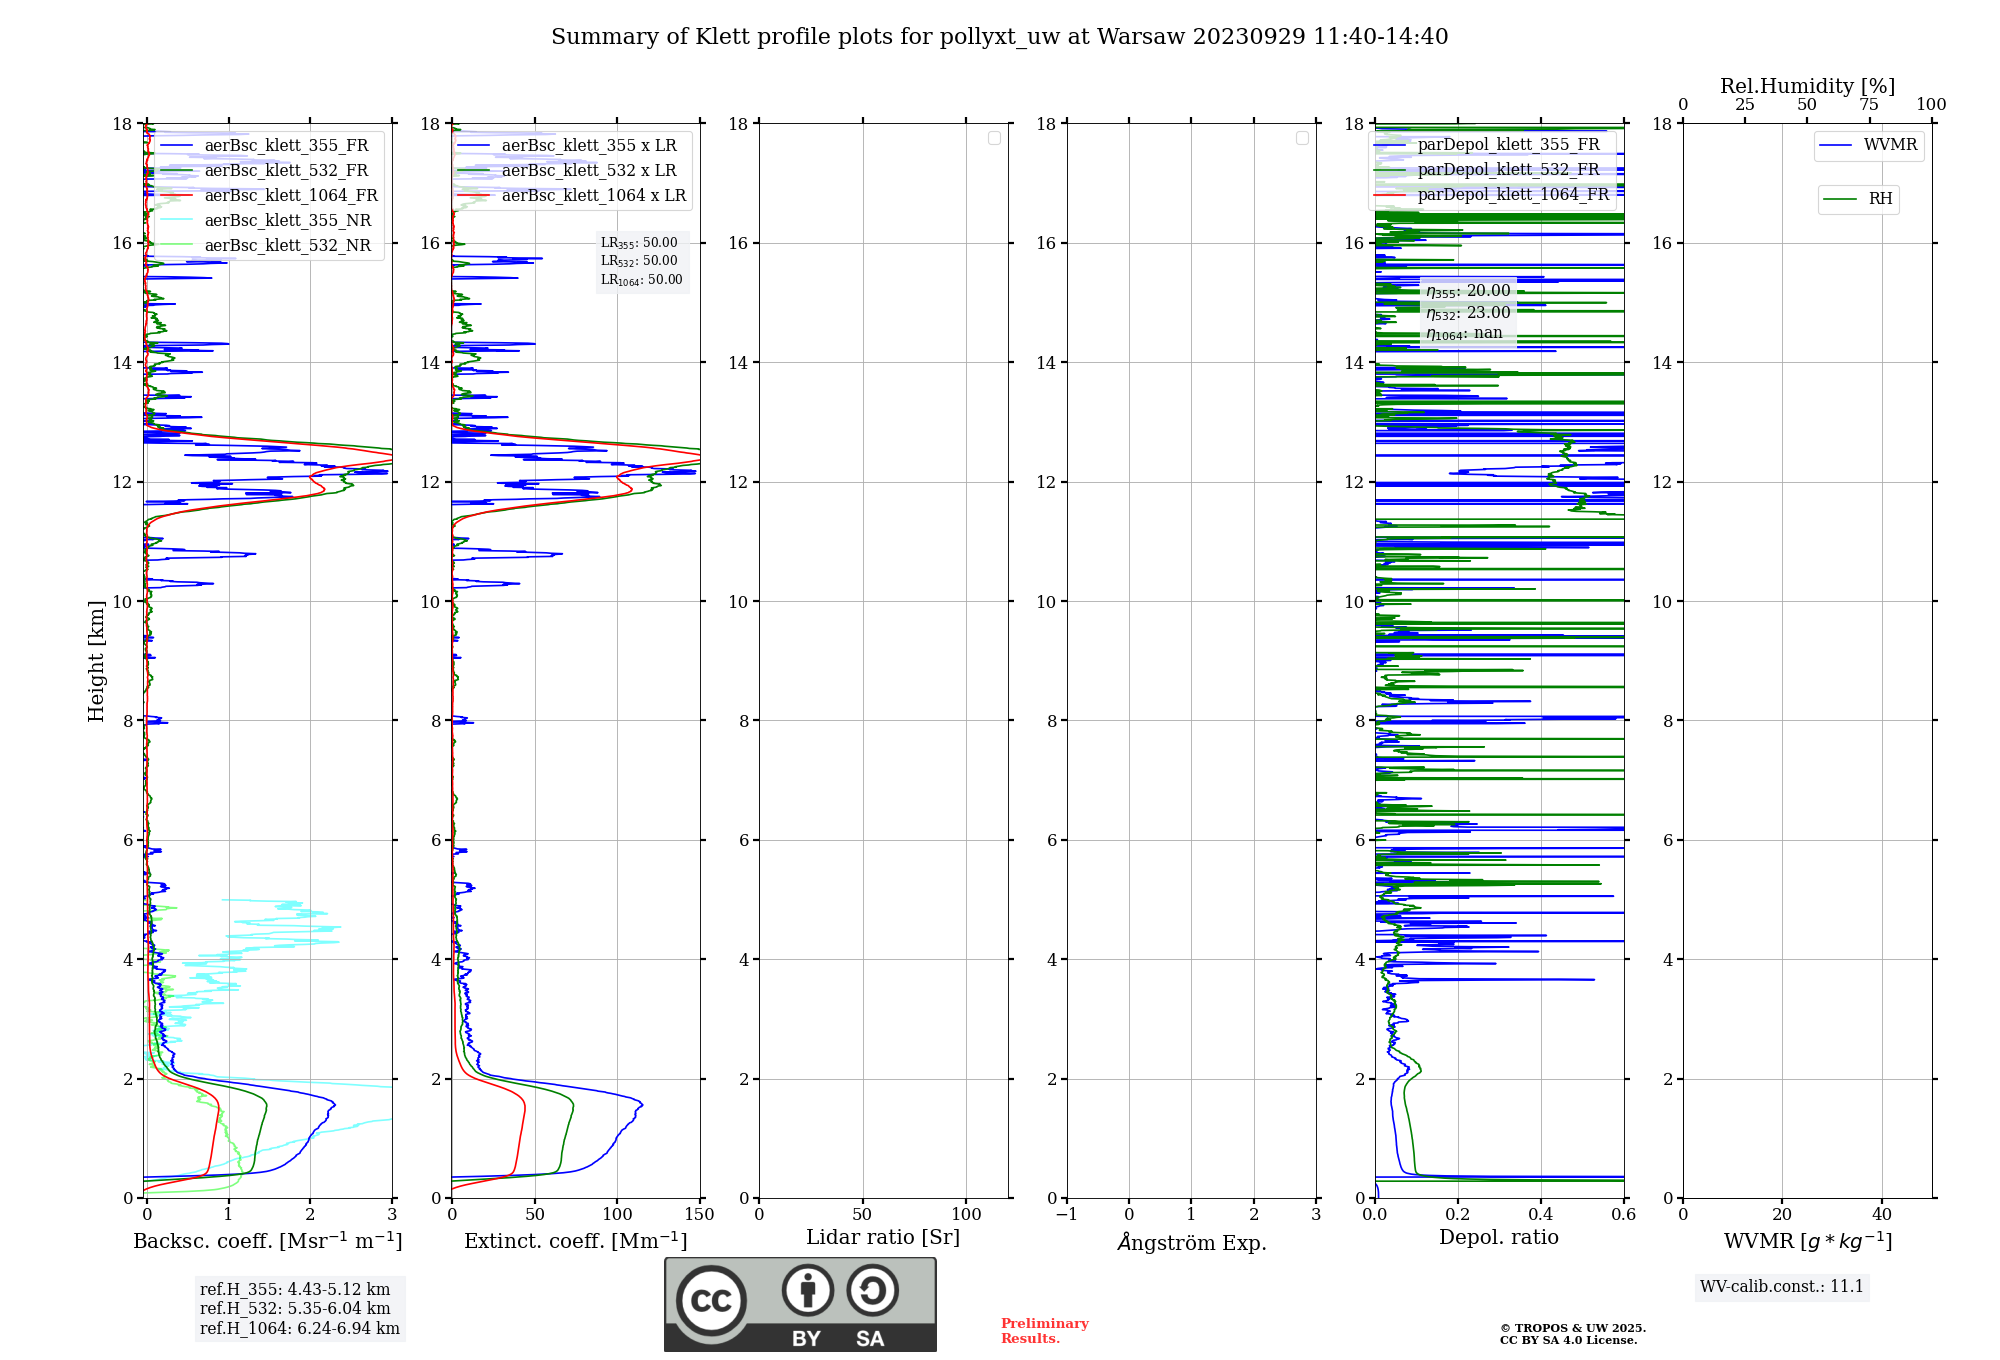Click the Ångström Exp. axis label
This screenshot has height=1360, width=2000.
1192,1242
